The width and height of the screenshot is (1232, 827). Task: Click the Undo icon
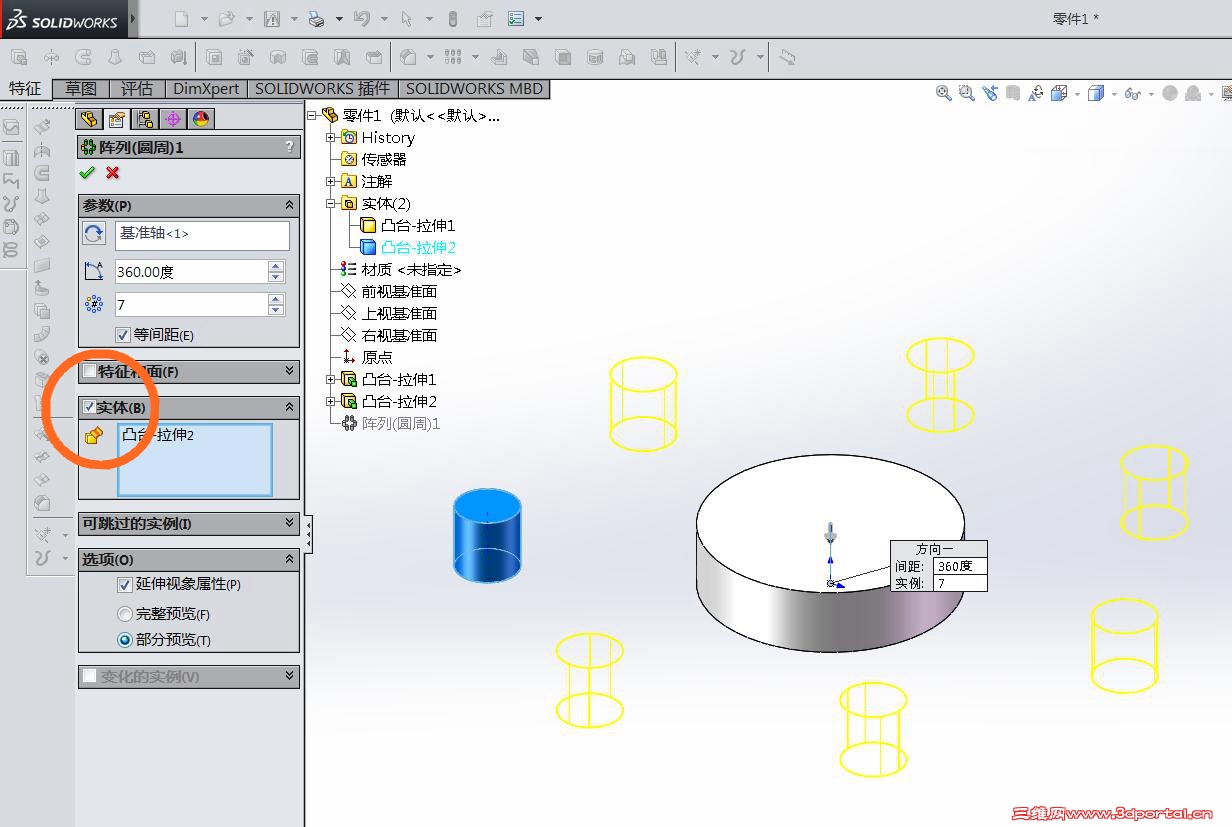point(361,19)
